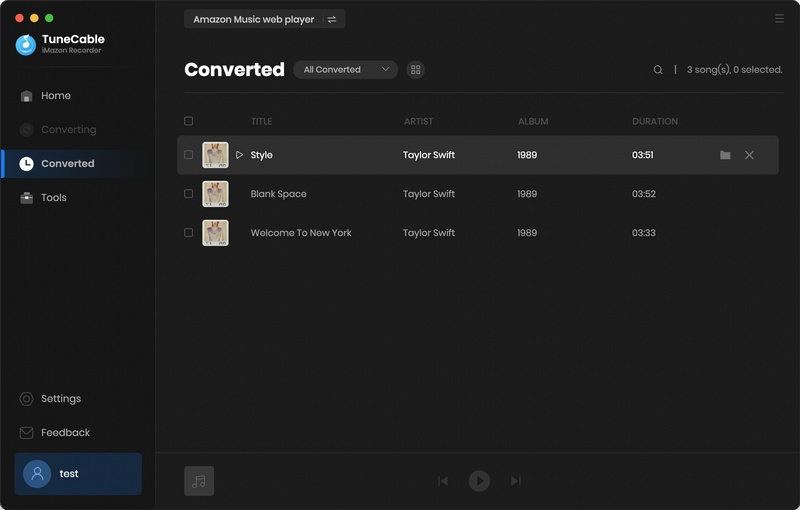Viewport: 800px width, 510px height.
Task: Check the Welcome To New York checkbox
Action: [x=188, y=233]
